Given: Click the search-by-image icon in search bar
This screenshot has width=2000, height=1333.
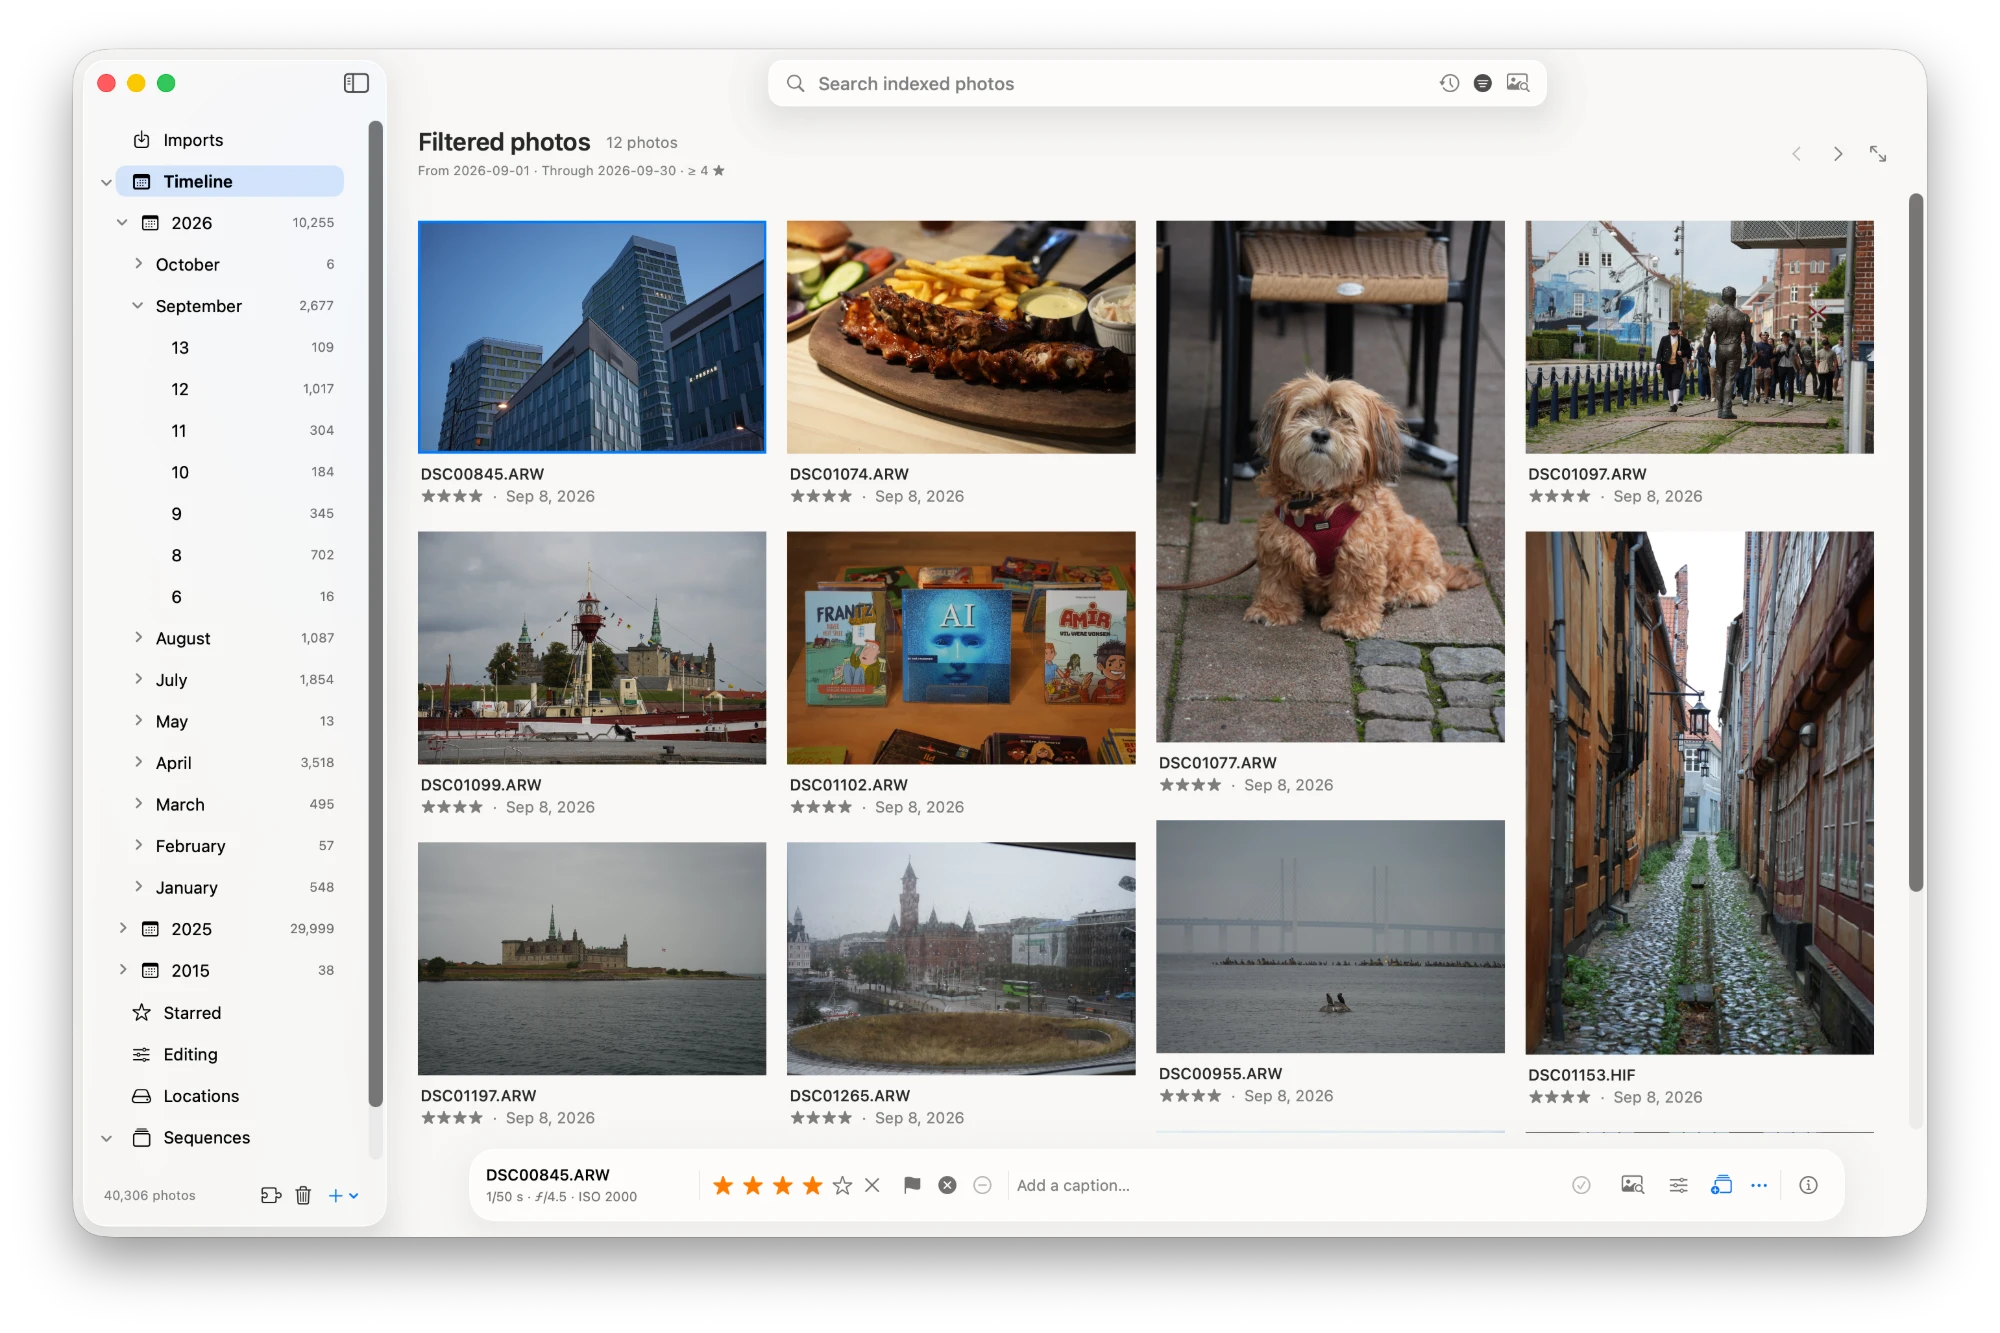Looking at the screenshot, I should pos(1518,83).
